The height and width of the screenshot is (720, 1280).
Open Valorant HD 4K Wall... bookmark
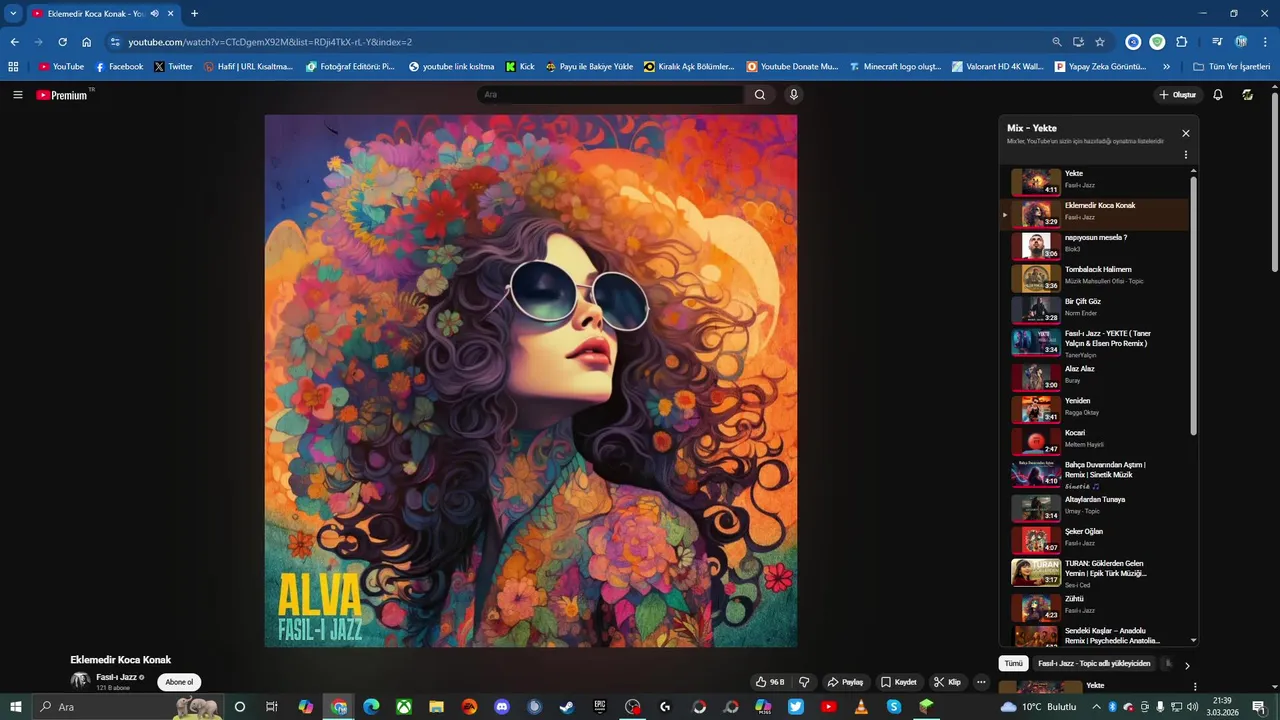(x=998, y=67)
